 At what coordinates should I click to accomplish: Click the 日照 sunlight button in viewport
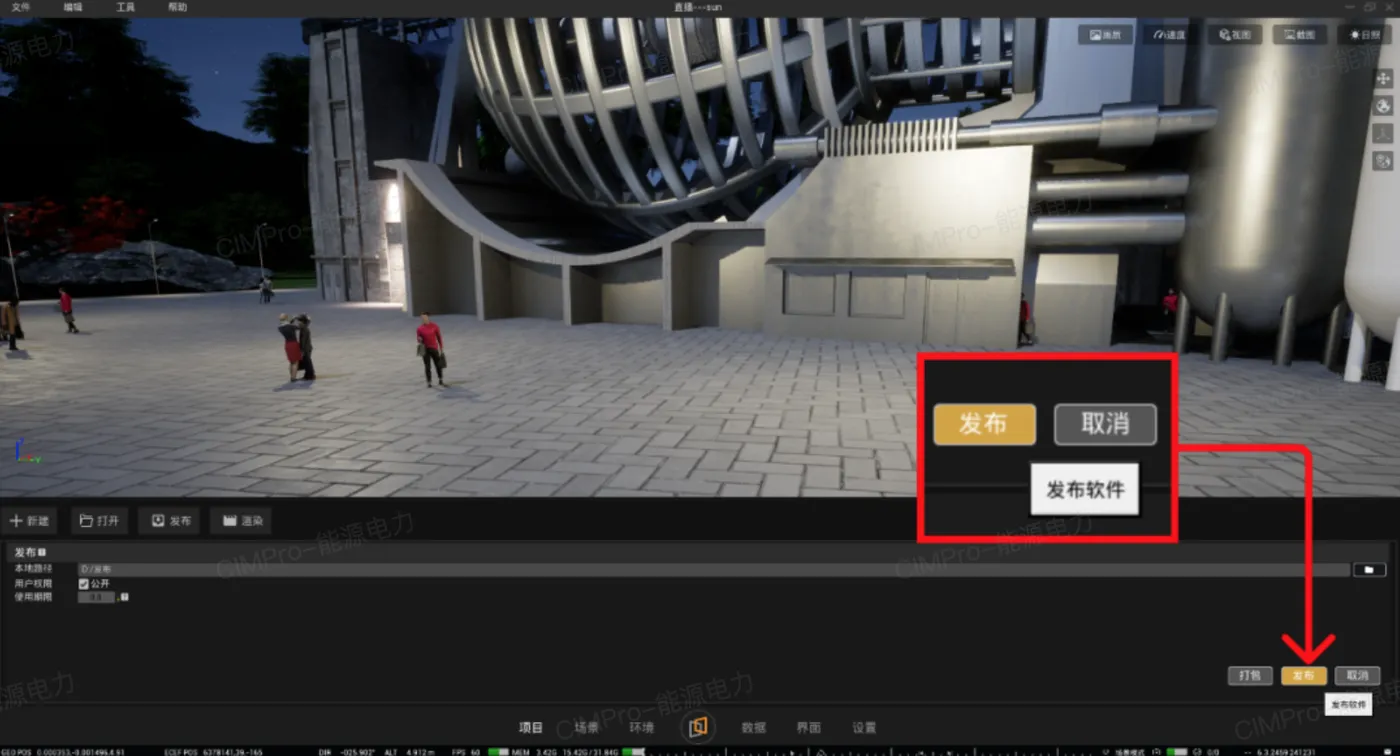tap(1363, 34)
